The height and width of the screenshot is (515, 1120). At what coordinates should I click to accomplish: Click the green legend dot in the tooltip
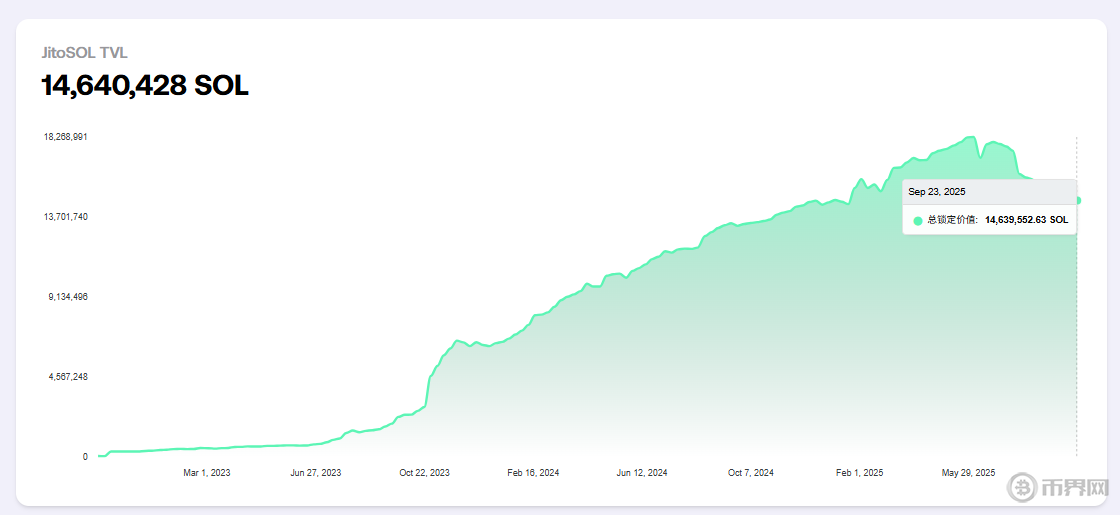(917, 220)
